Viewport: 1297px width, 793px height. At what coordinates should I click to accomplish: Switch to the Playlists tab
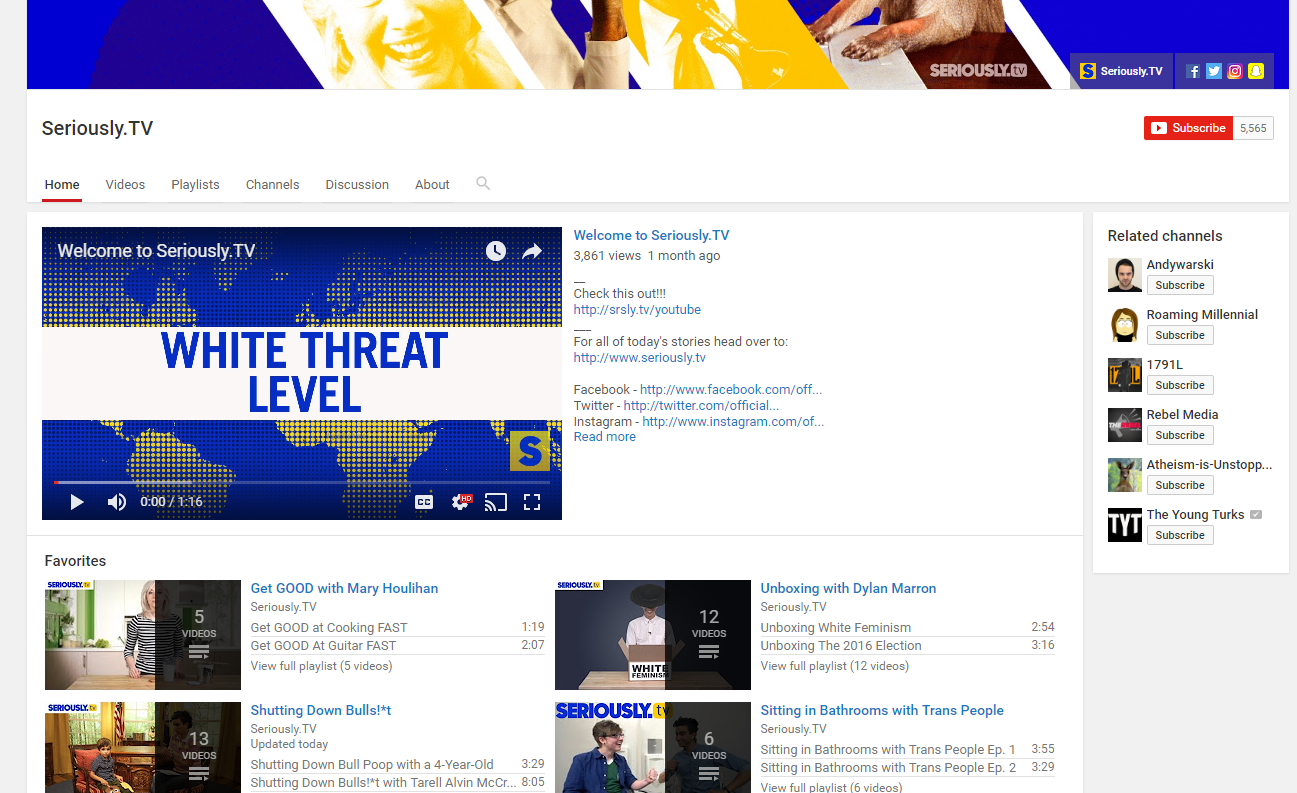click(195, 185)
